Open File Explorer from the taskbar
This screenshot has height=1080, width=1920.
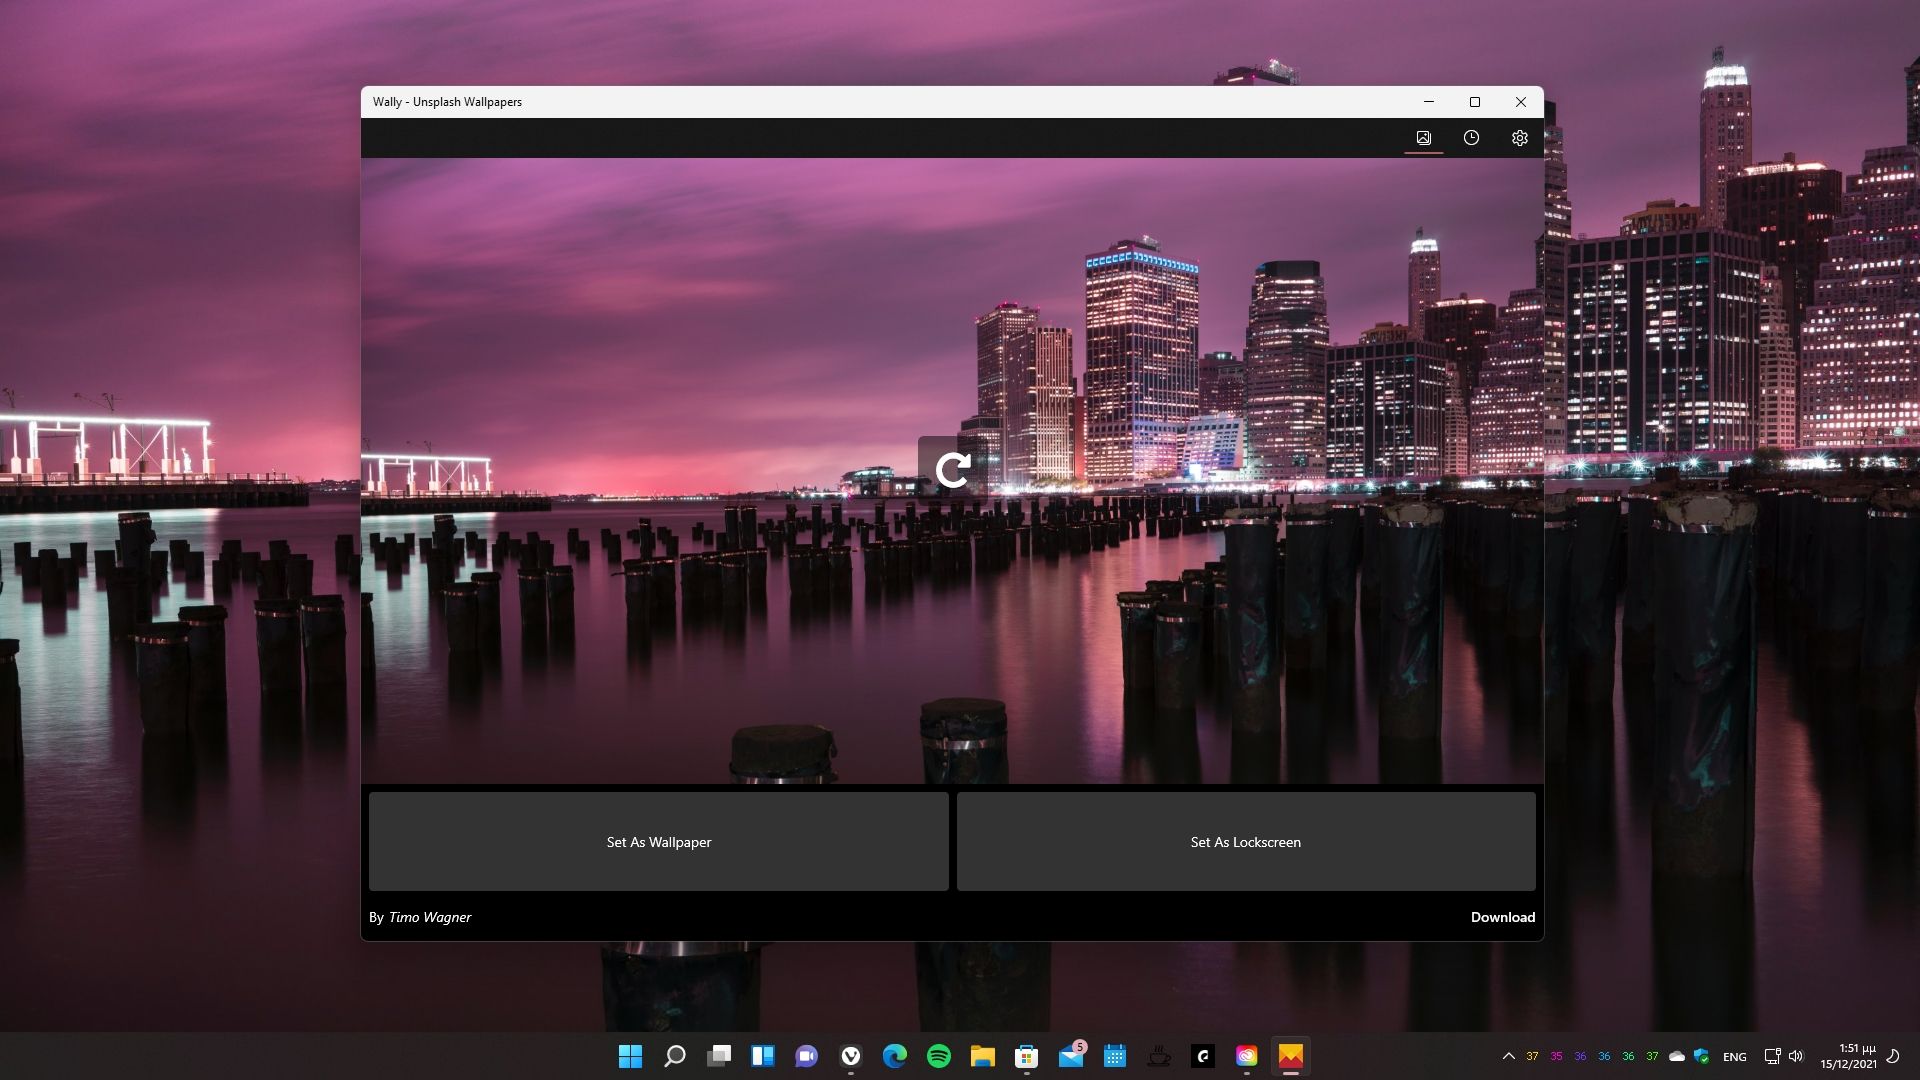point(983,1056)
